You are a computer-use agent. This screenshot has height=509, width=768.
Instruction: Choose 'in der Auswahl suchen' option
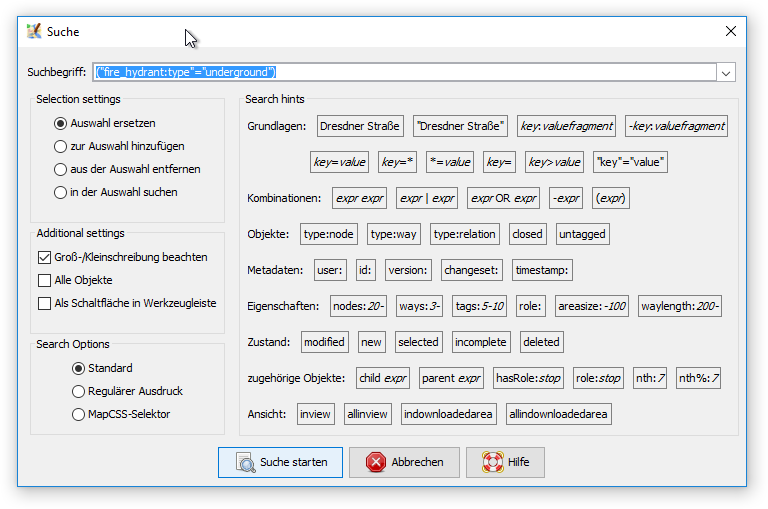(x=61, y=191)
